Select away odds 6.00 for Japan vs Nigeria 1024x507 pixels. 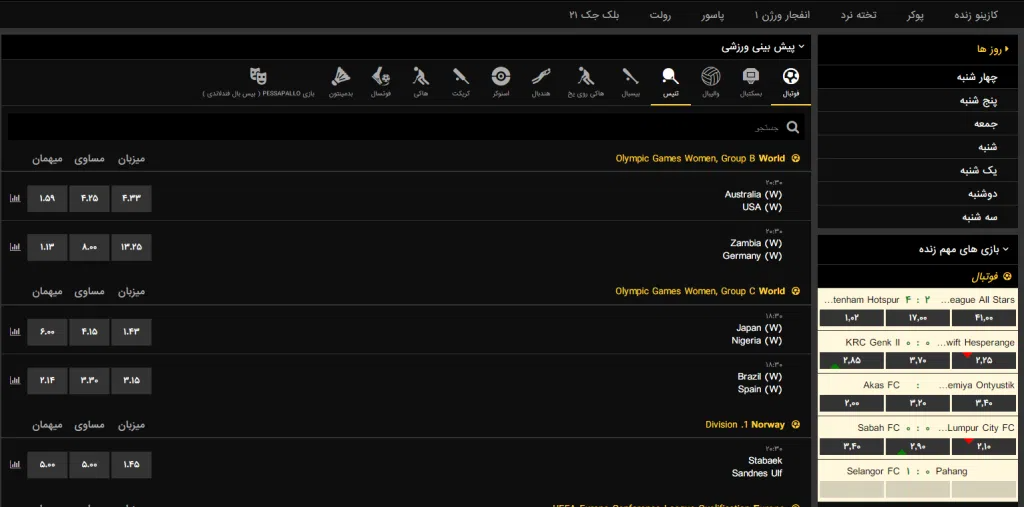47,331
